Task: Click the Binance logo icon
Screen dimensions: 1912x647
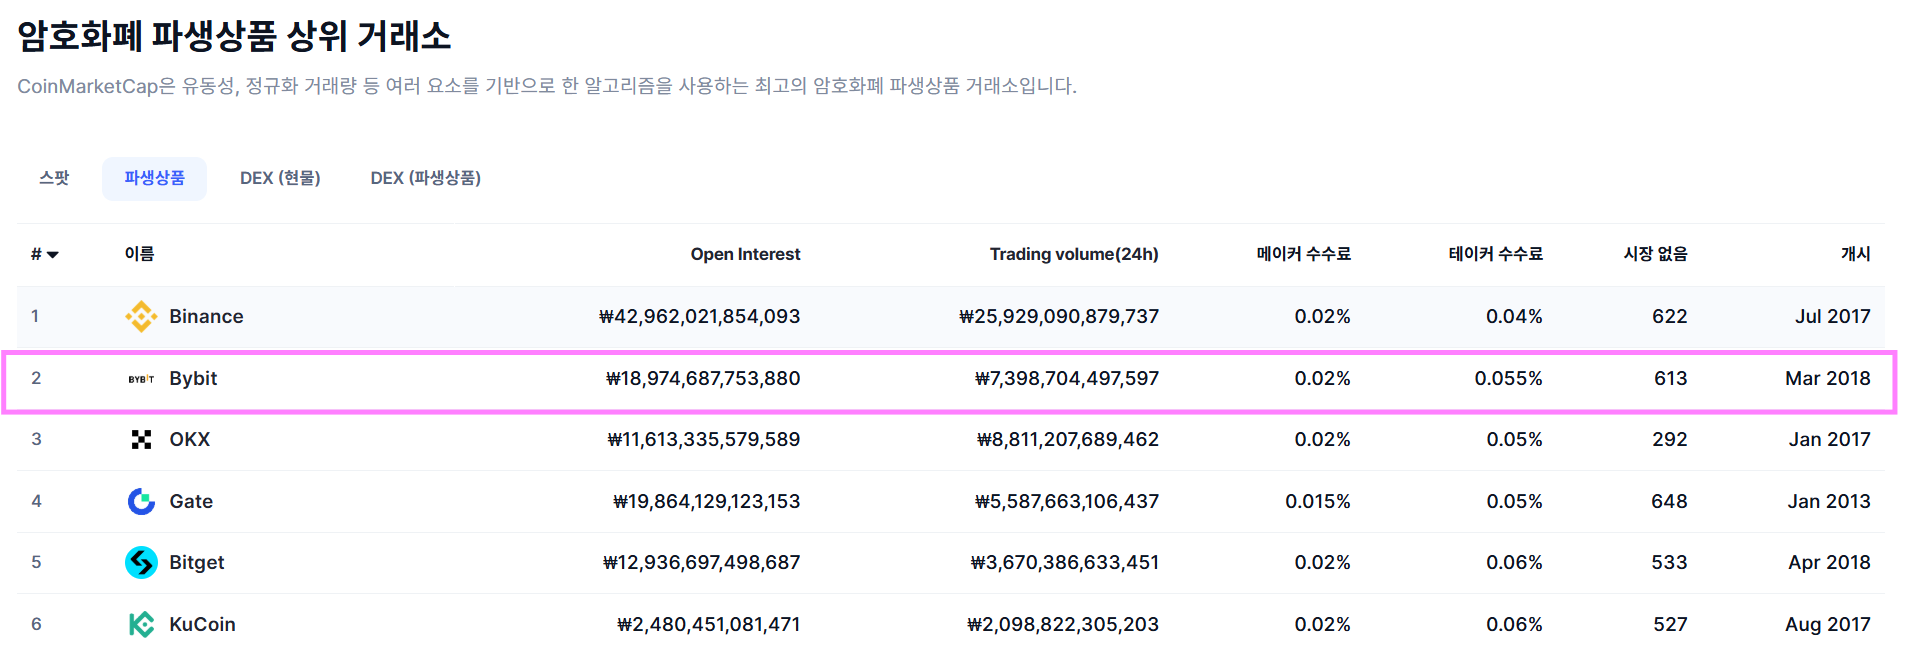Action: tap(141, 317)
